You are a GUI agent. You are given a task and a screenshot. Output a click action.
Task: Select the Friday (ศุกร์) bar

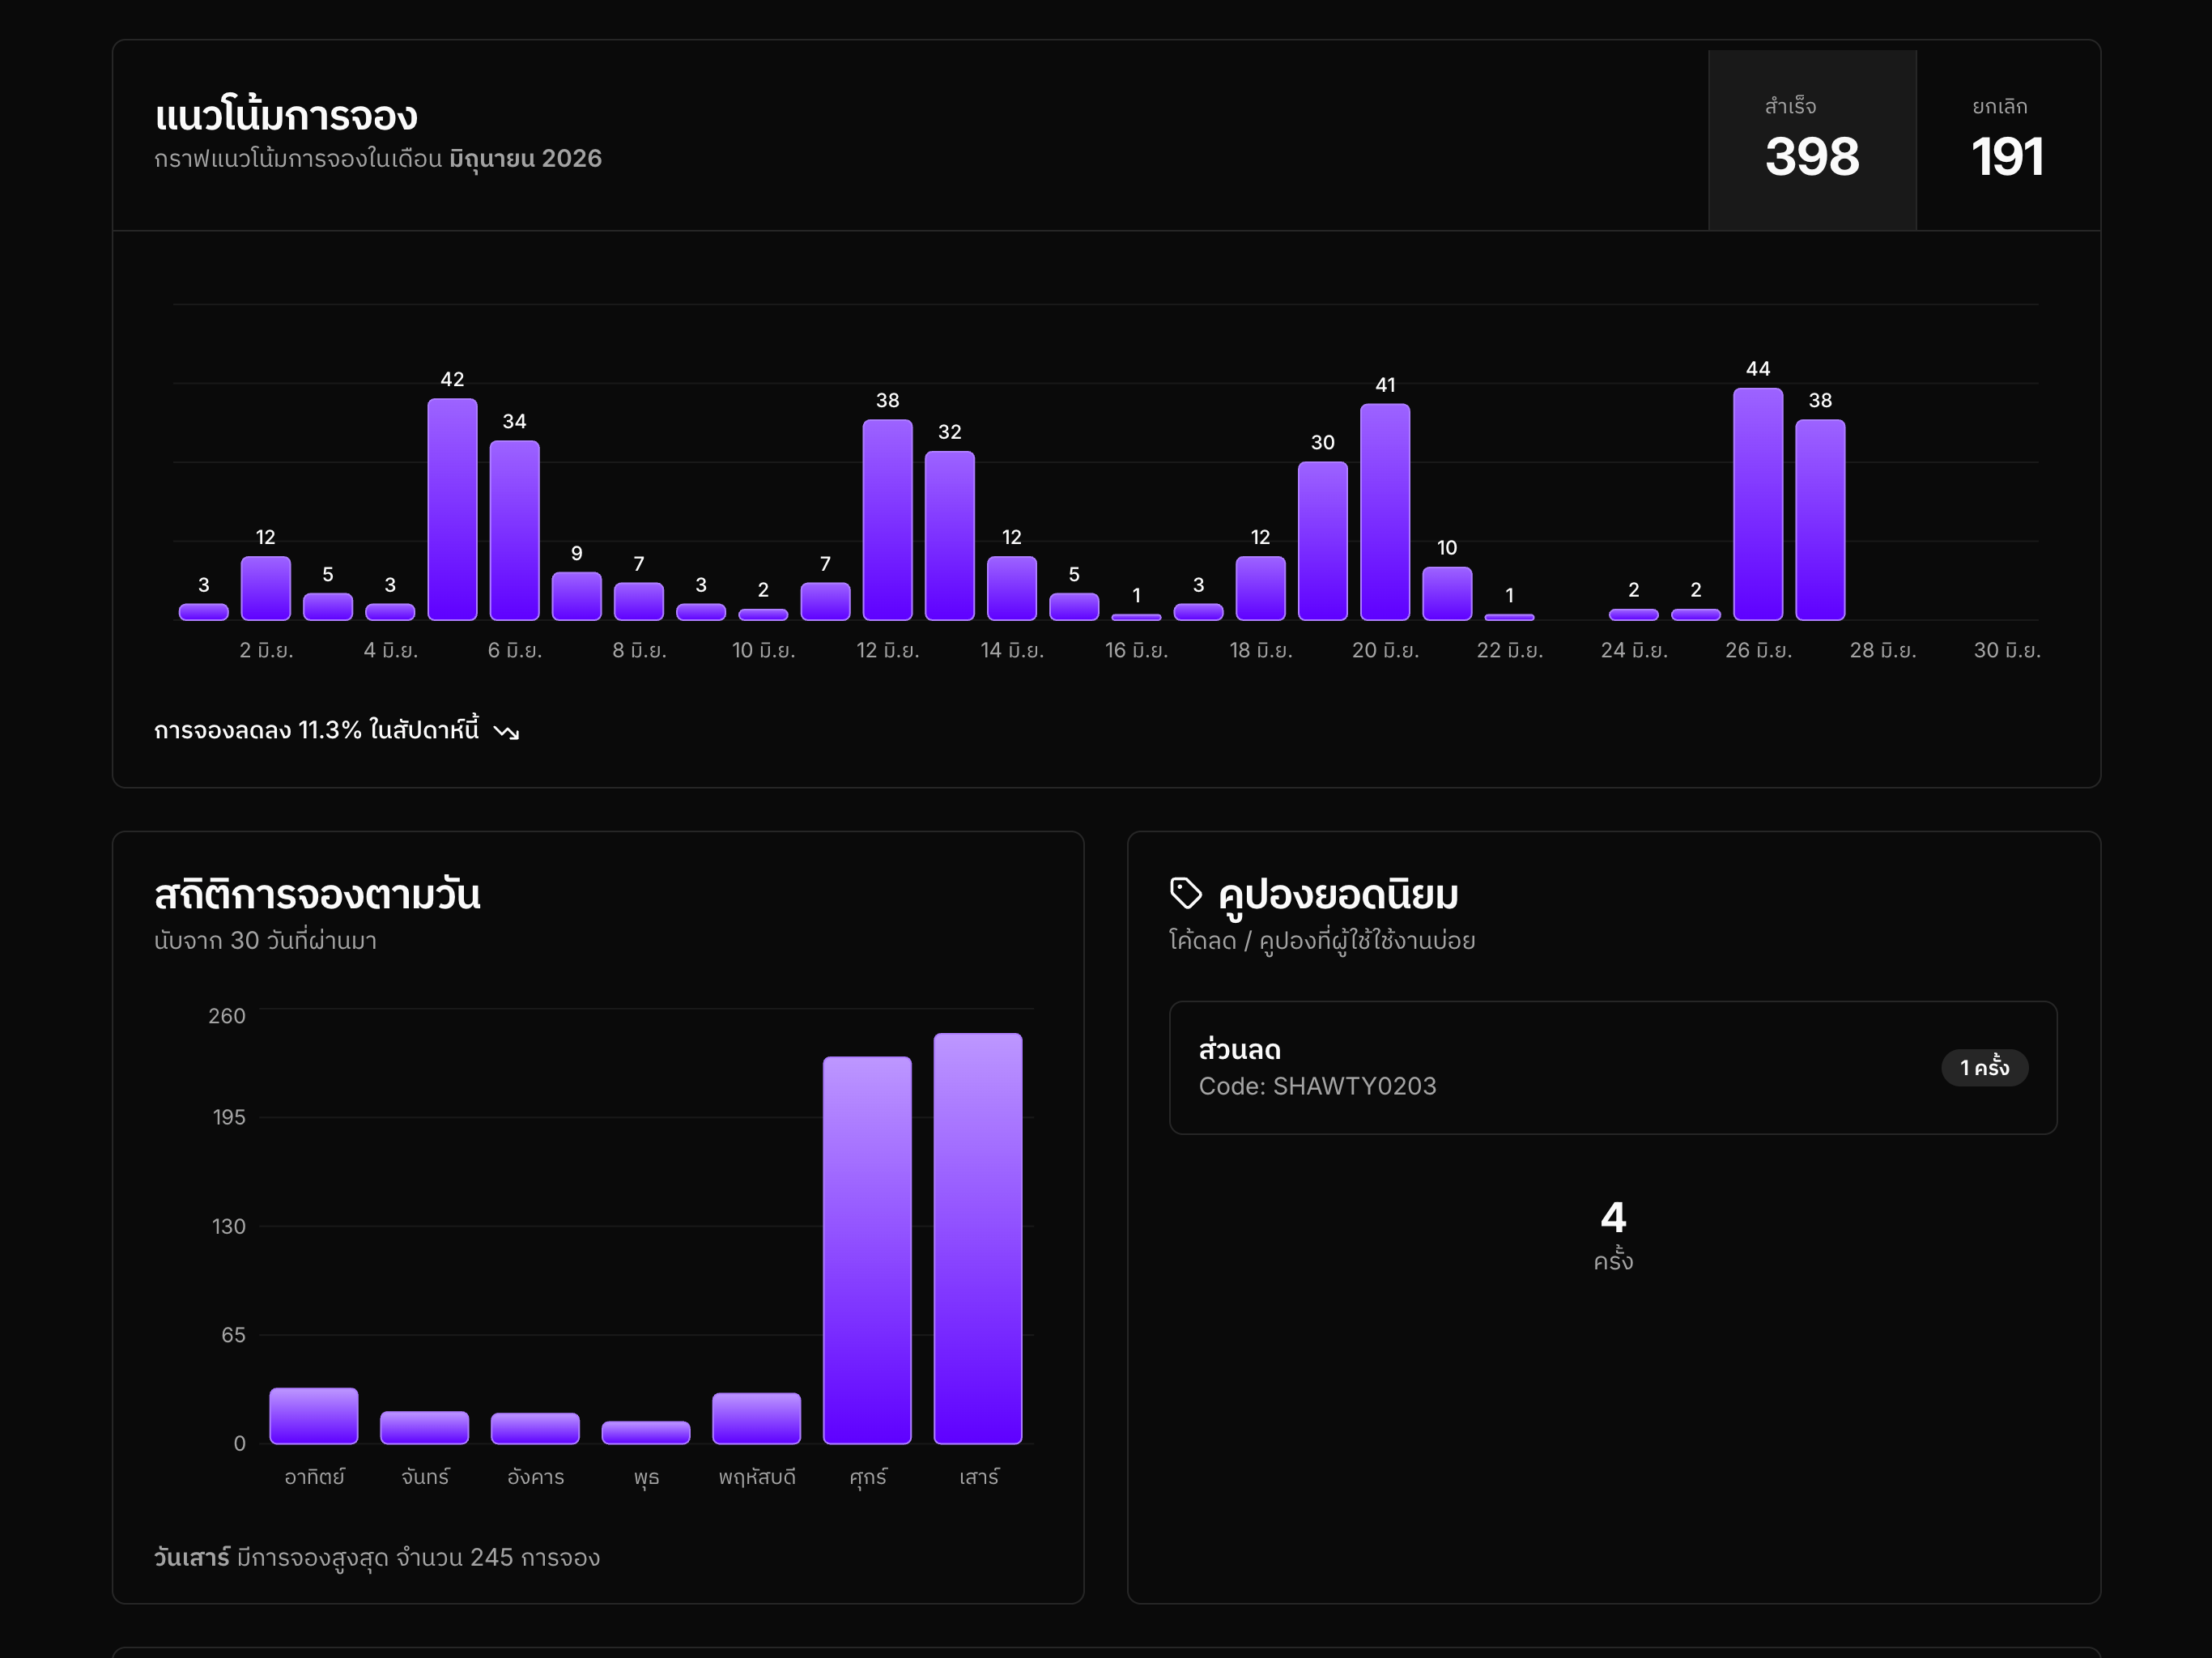[x=867, y=1250]
